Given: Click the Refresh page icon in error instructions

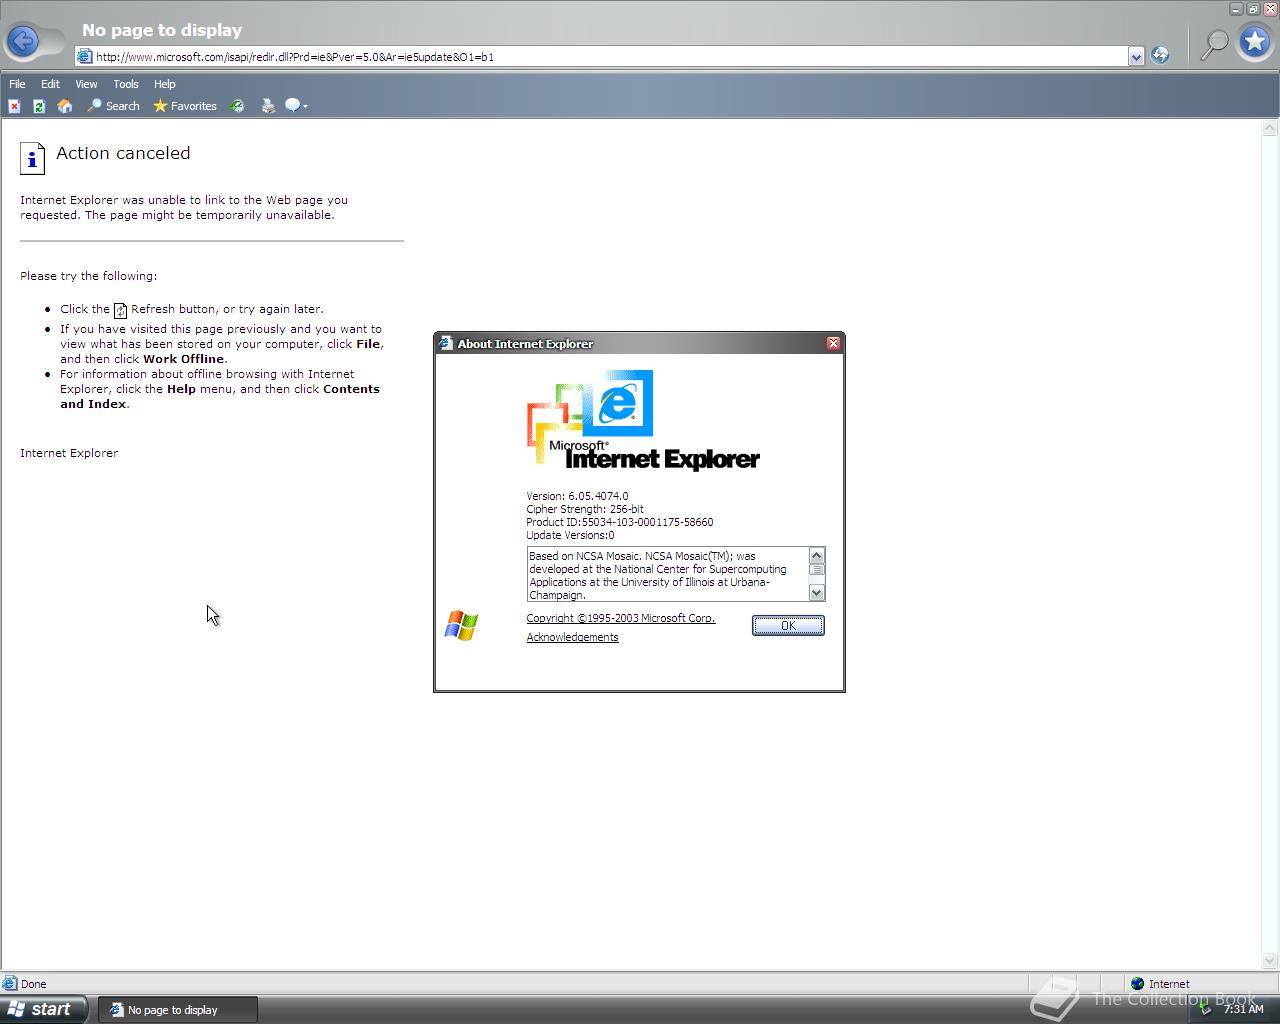Looking at the screenshot, I should [120, 310].
